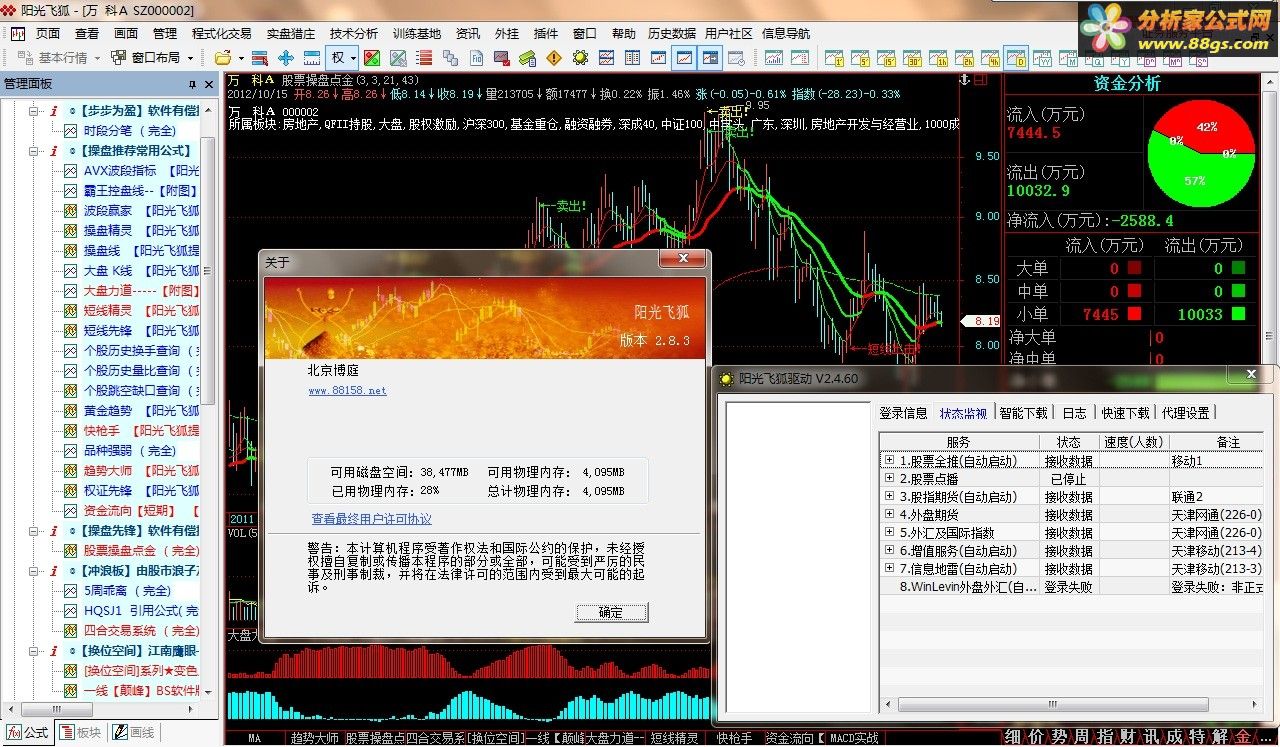The width and height of the screenshot is (1280, 747).
Task: Click the F10 document info icon
Action: [476, 58]
